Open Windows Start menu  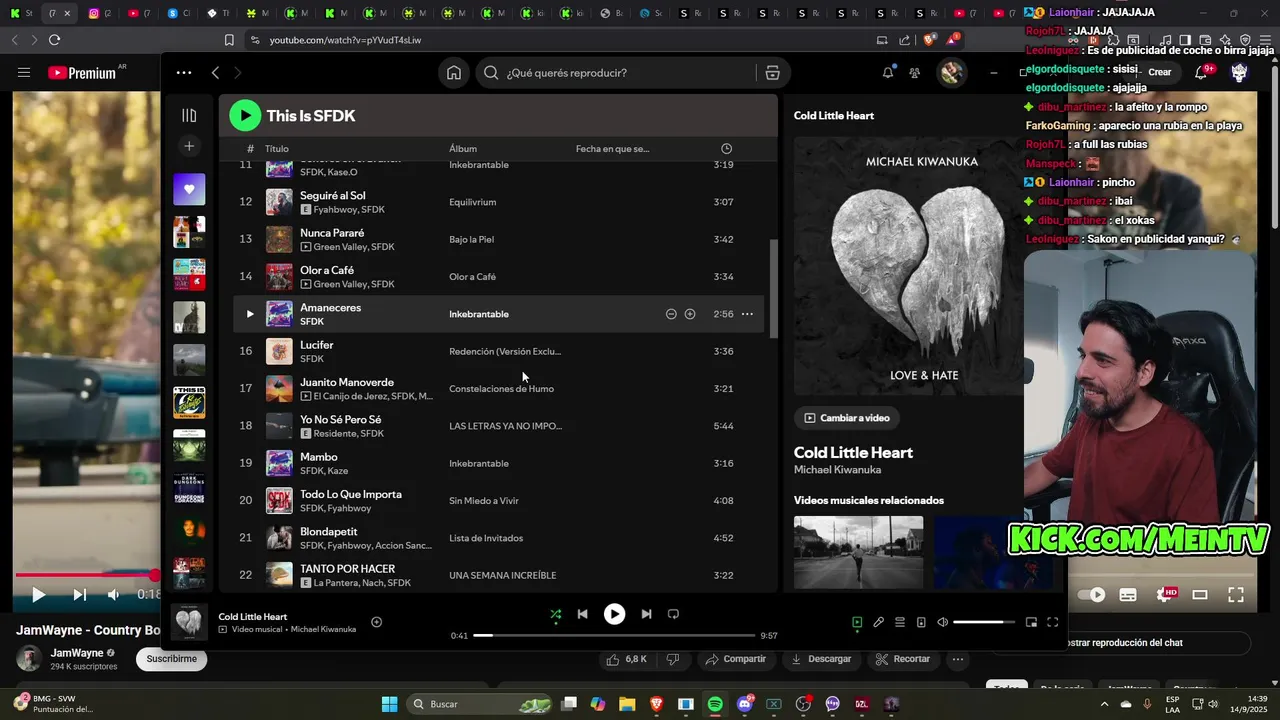point(389,704)
